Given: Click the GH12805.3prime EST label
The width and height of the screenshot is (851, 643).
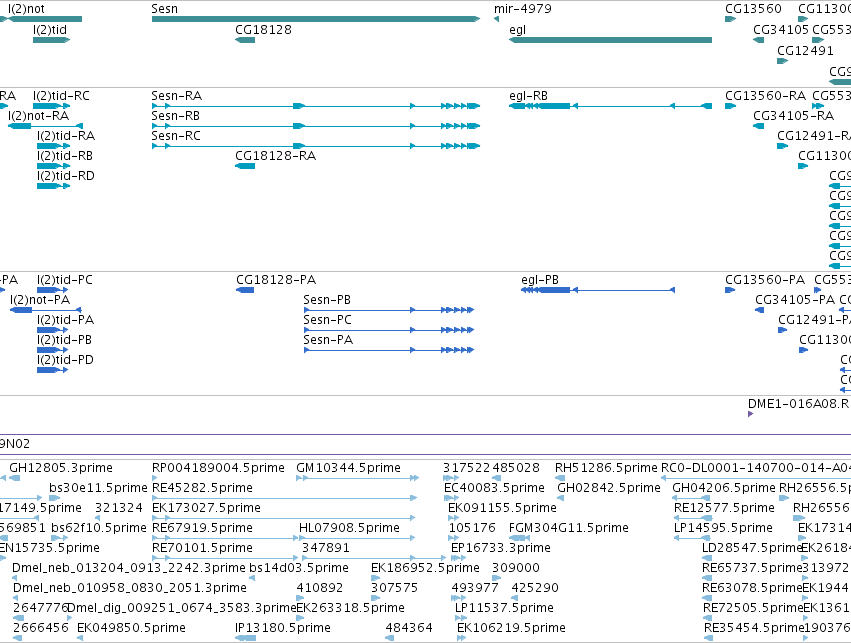Looking at the screenshot, I should pos(61,468).
